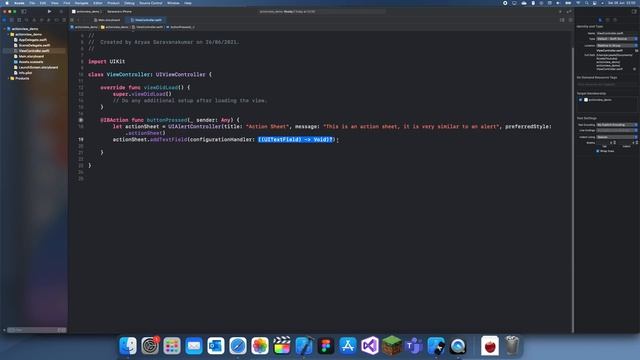Viewport: 640px width, 360px height.
Task: Open QuickTime Player from the Dock
Action: point(458,346)
